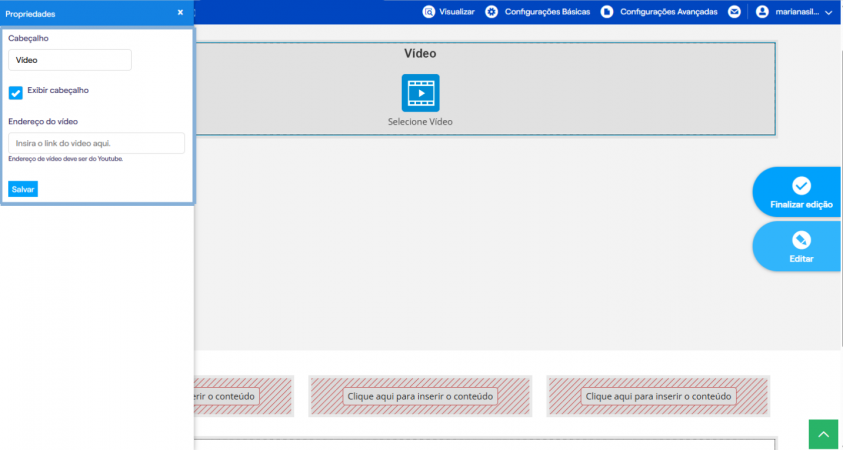Select the video film-strip icon
843x450 pixels.
pos(420,93)
